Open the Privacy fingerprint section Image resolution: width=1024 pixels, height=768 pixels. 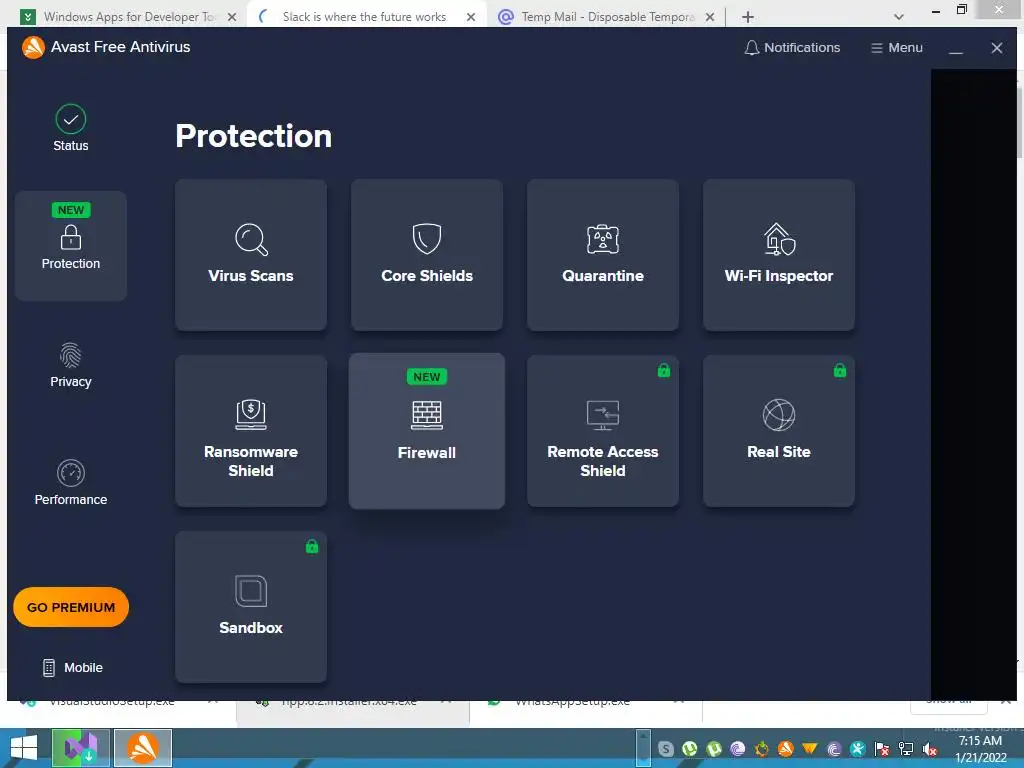[71, 365]
